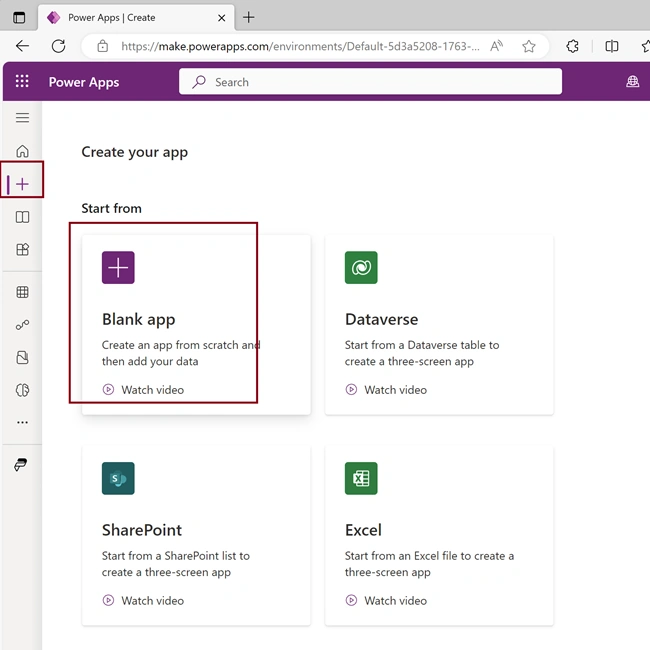Expand the More ellipsis in sidebar
This screenshot has width=650, height=650.
pos(22,422)
